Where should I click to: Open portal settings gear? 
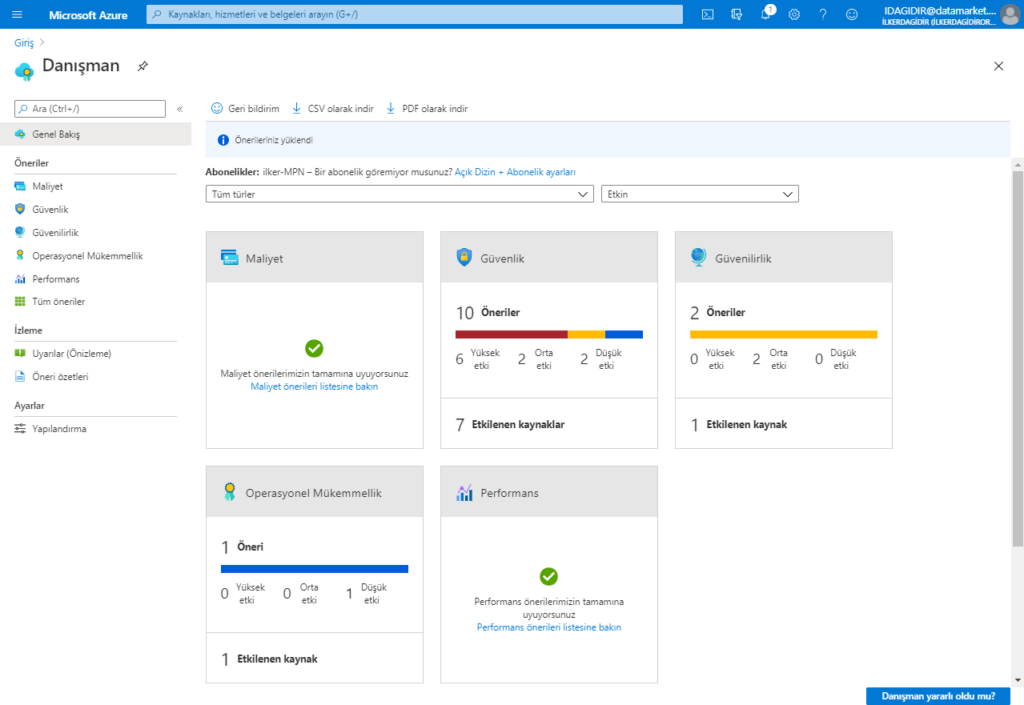[794, 14]
